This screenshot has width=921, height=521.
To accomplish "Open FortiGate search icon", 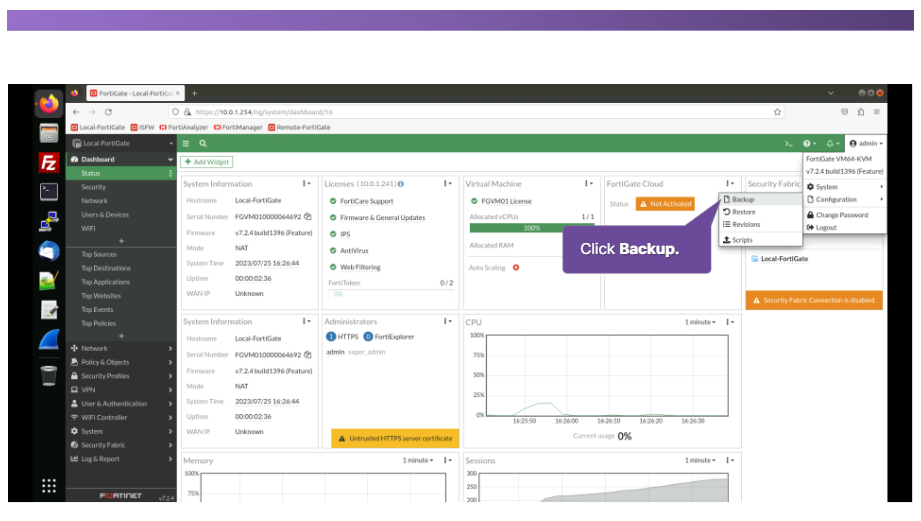I will [203, 143].
